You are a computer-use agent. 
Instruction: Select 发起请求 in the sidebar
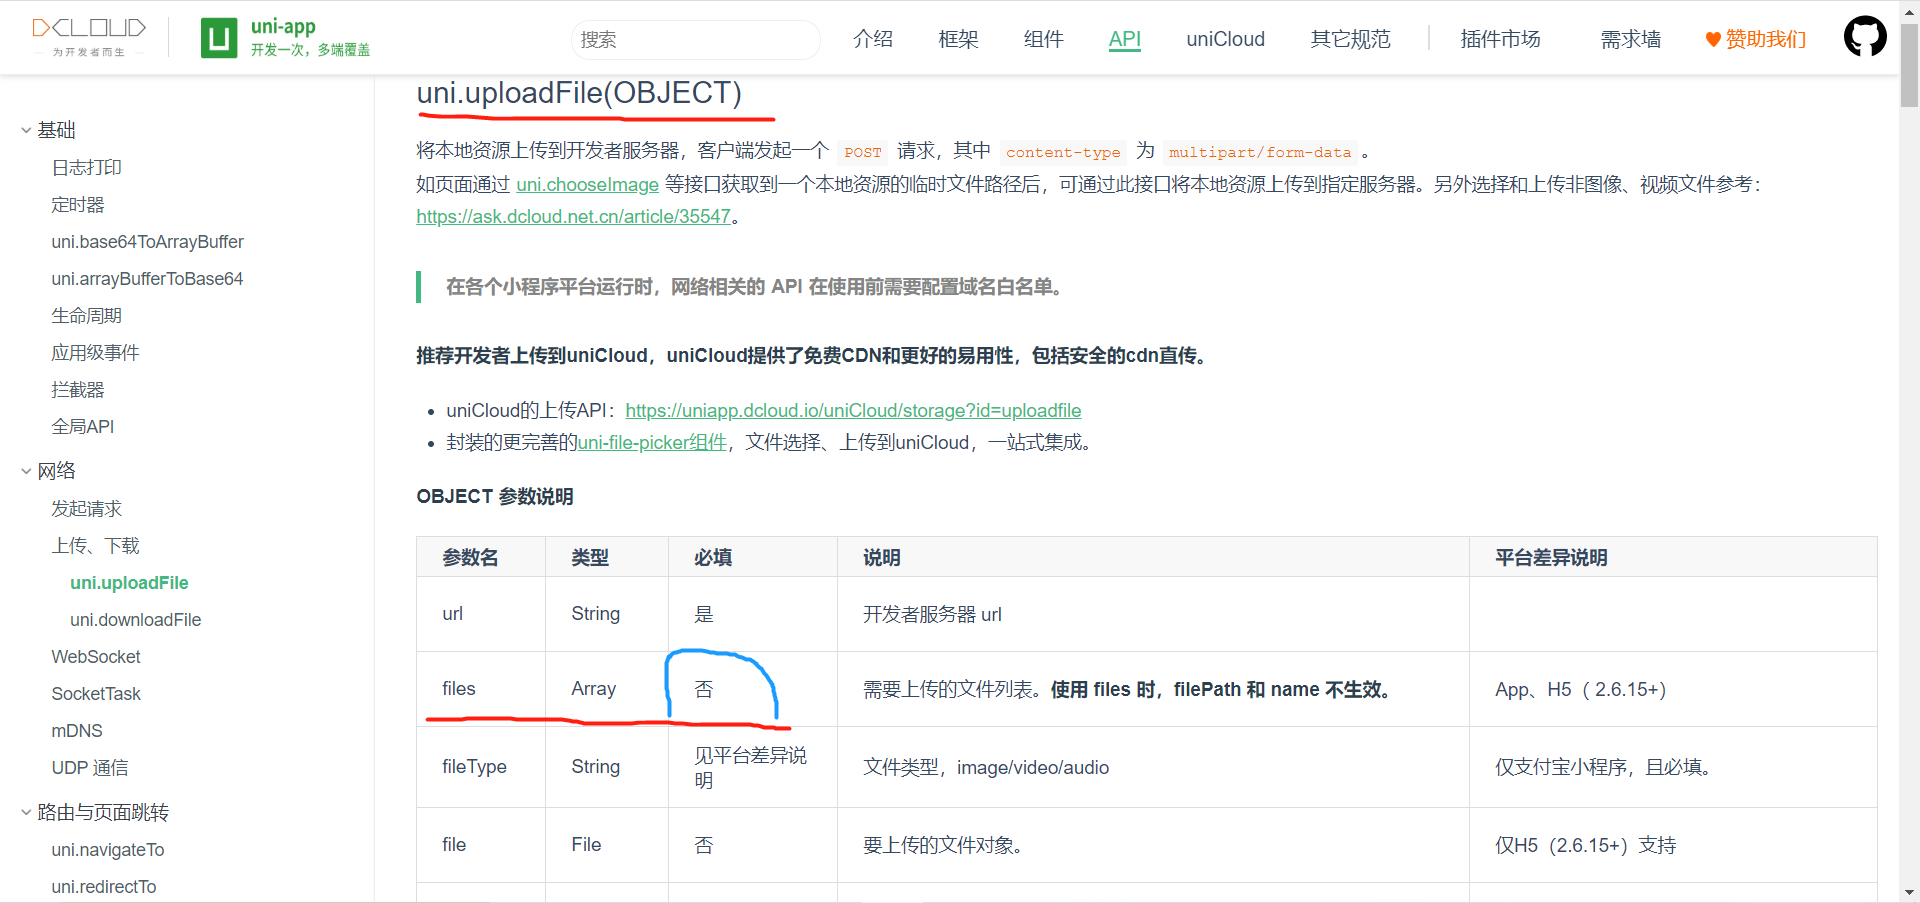[87, 509]
